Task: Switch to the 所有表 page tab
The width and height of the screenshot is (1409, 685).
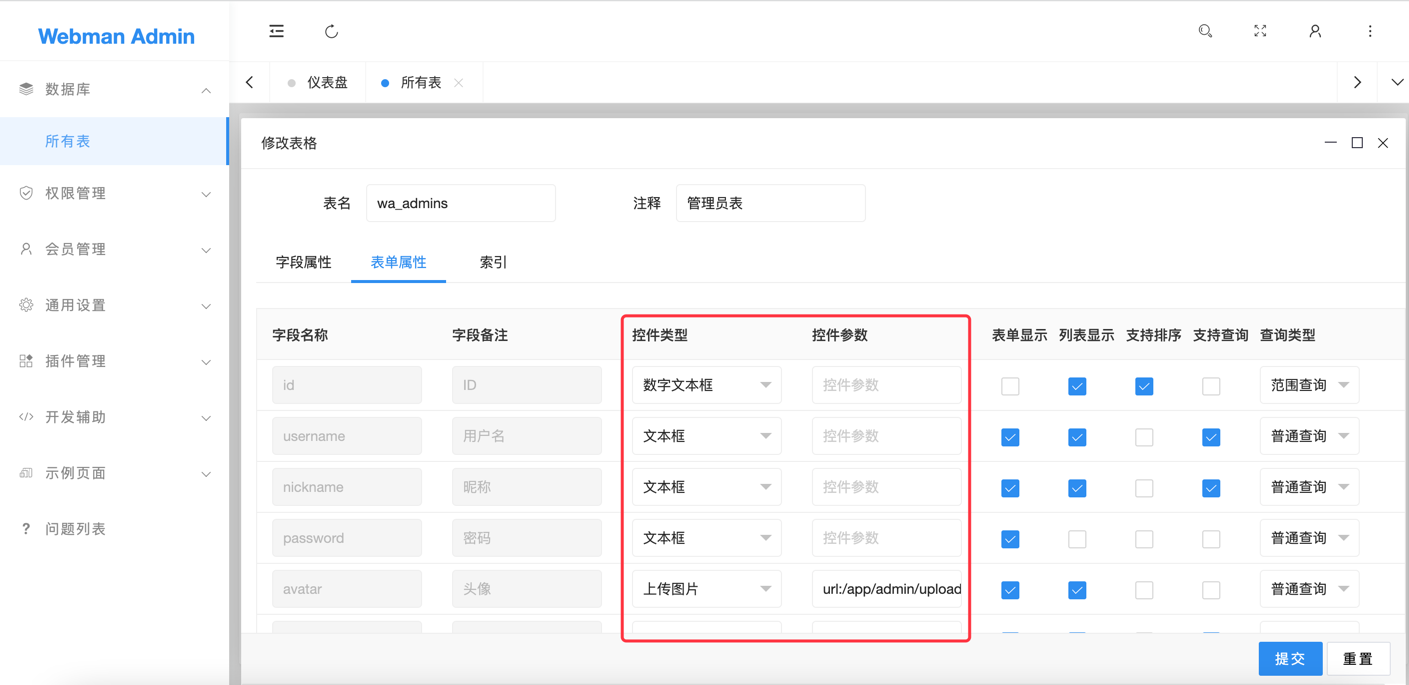Action: (x=421, y=83)
